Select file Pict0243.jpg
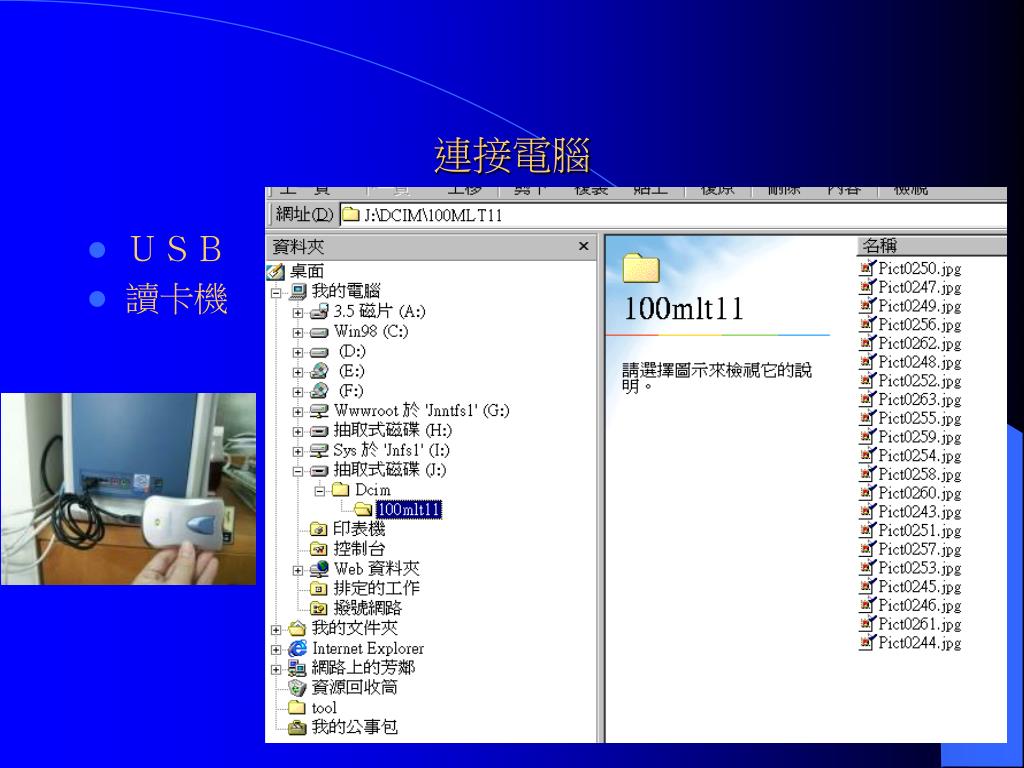The height and width of the screenshot is (768, 1024). [x=911, y=512]
